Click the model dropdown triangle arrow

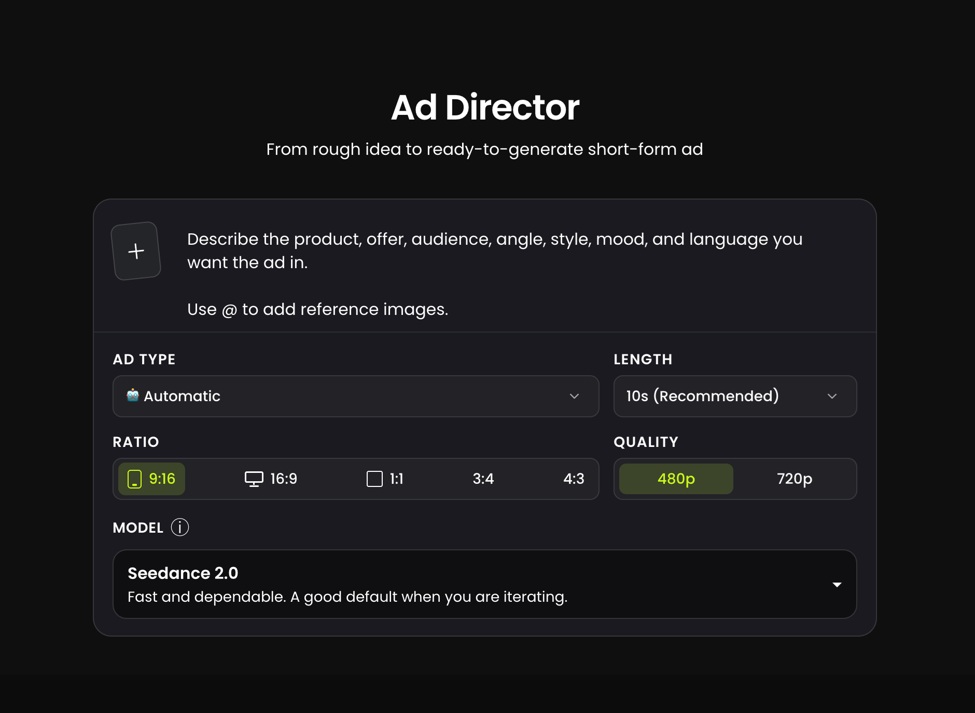point(837,584)
